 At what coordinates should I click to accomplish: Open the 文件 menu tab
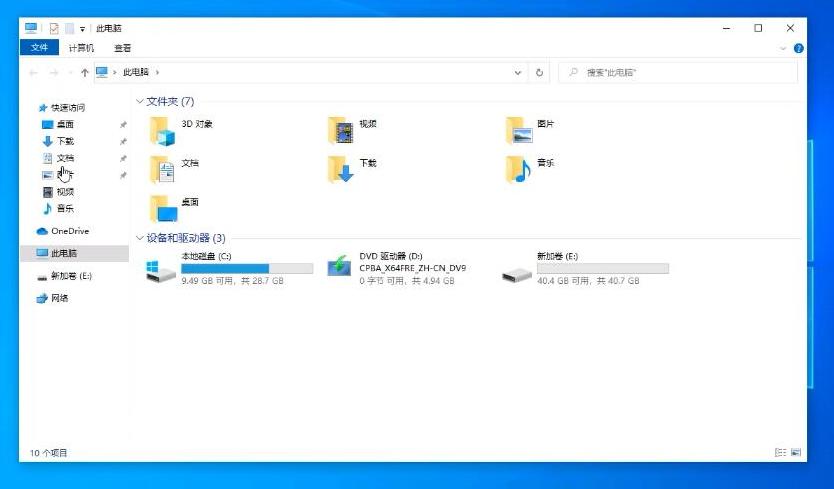coord(40,48)
